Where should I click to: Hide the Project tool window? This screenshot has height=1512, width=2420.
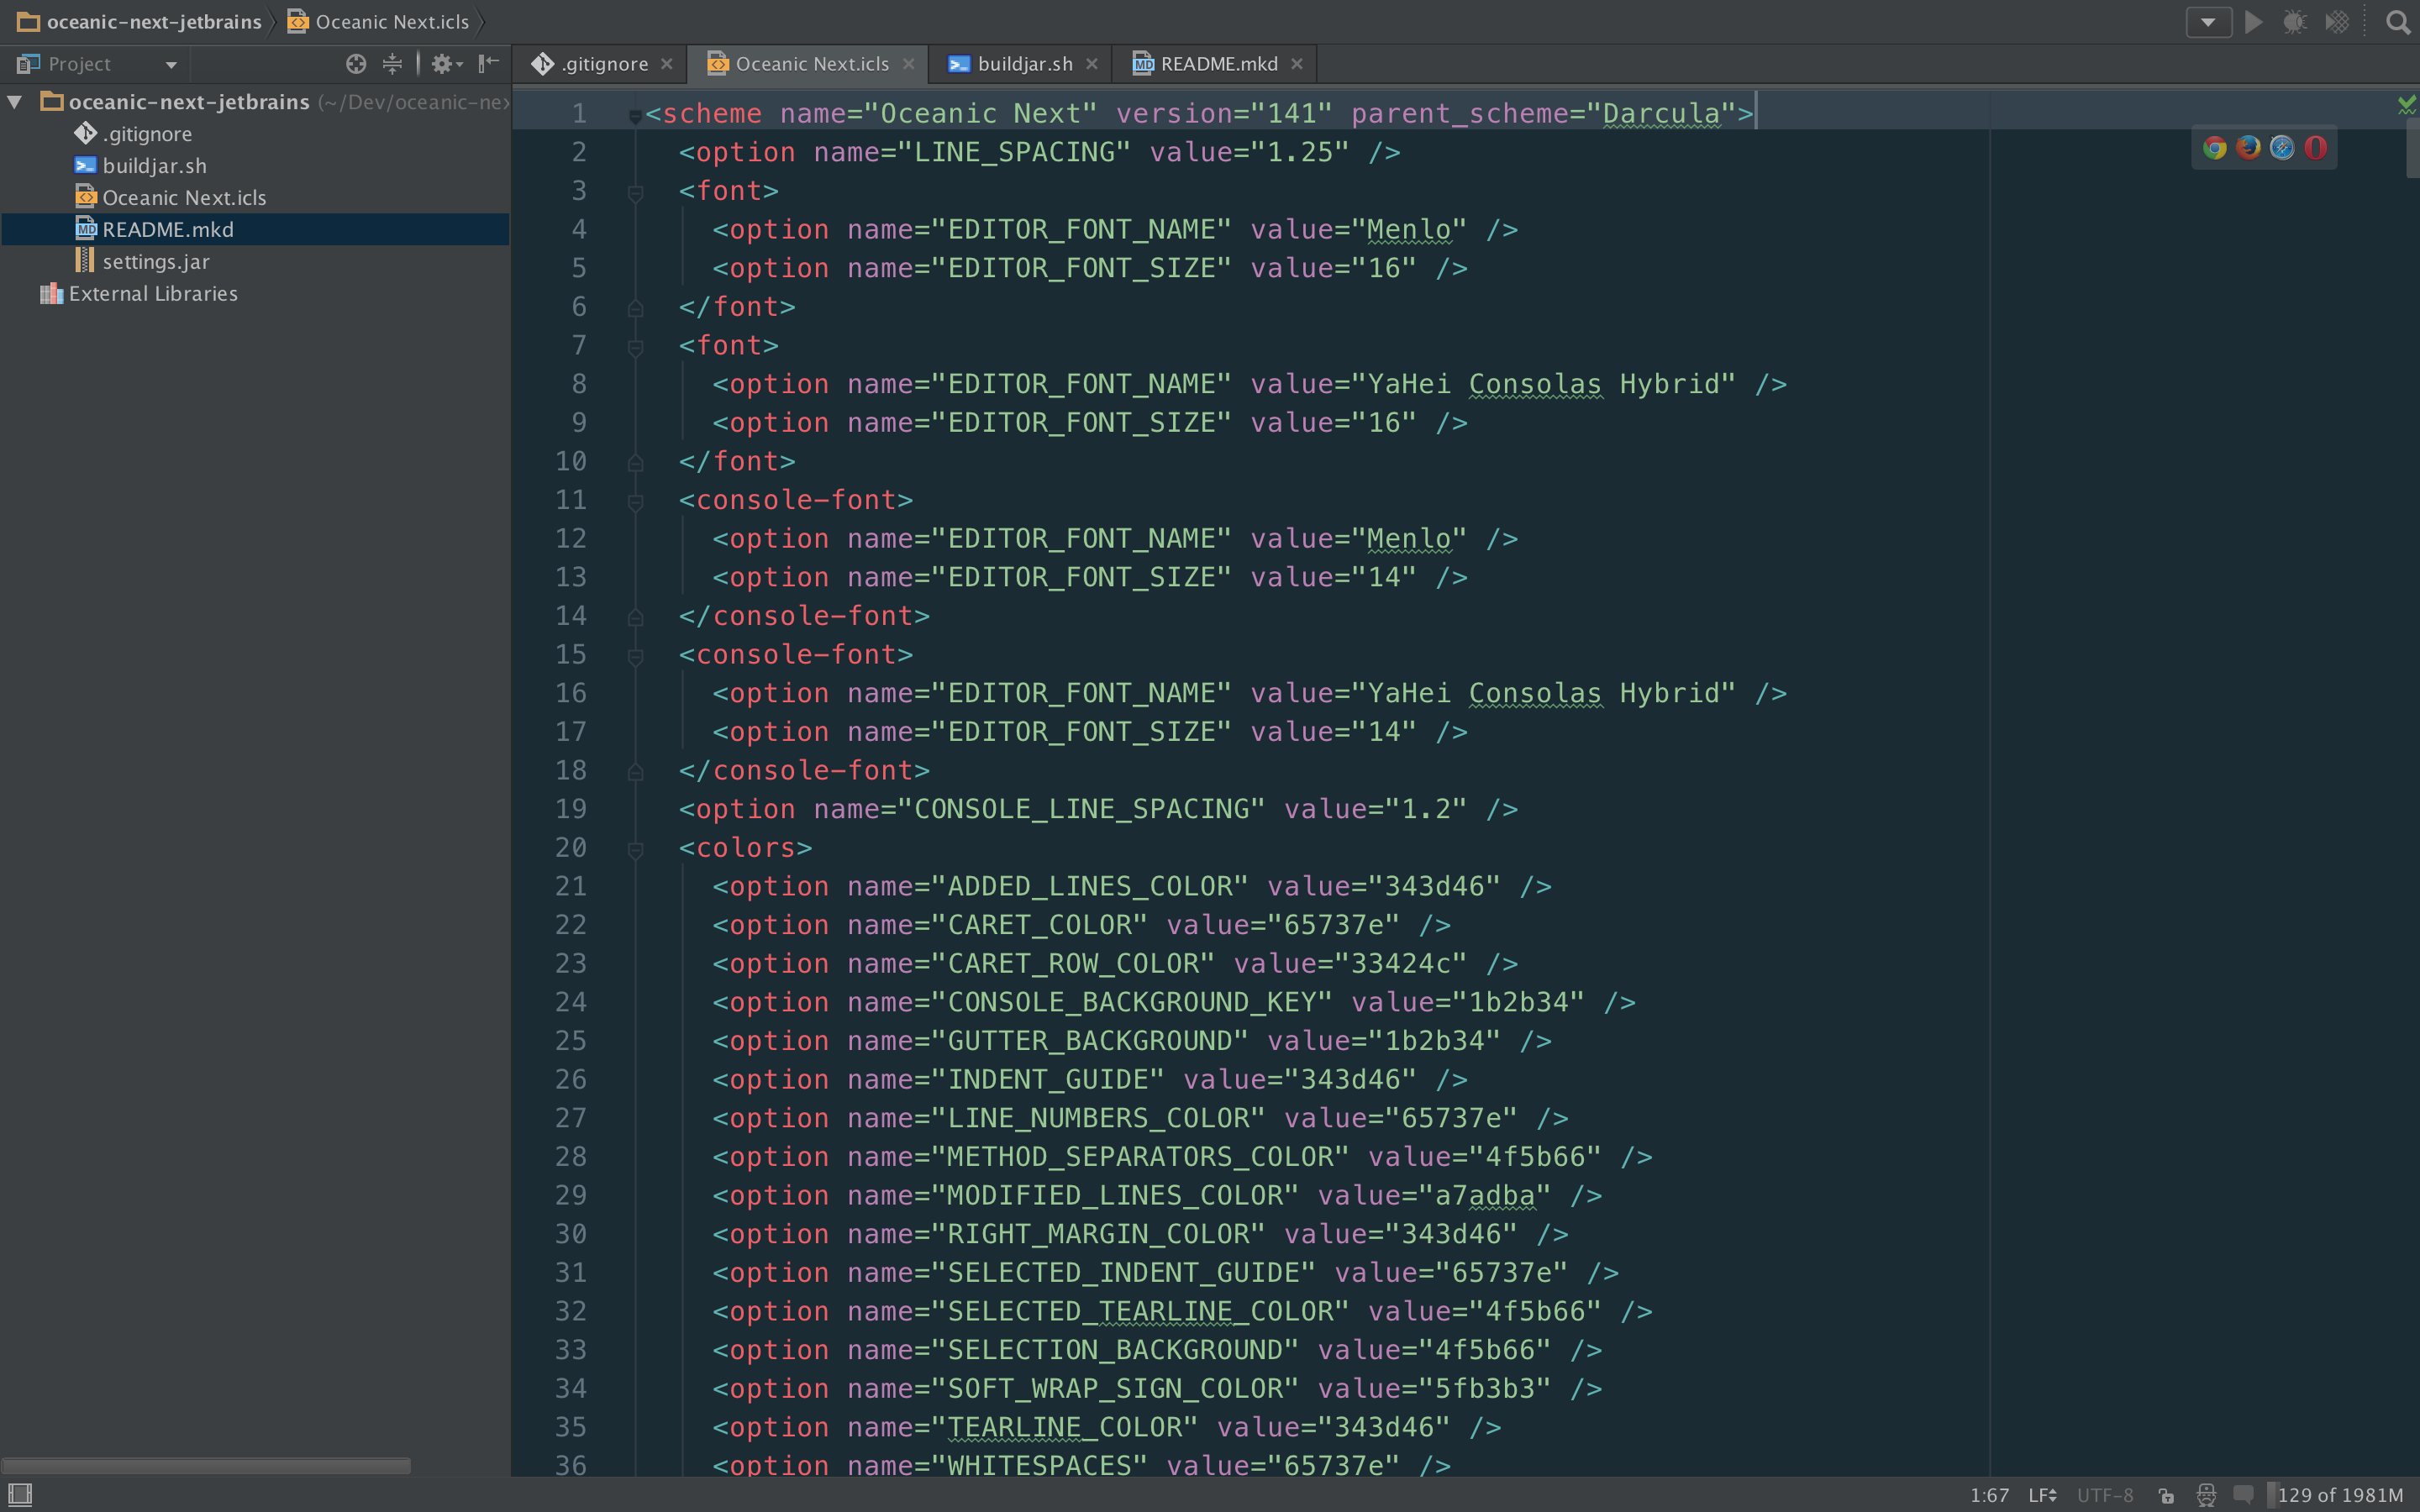point(488,64)
